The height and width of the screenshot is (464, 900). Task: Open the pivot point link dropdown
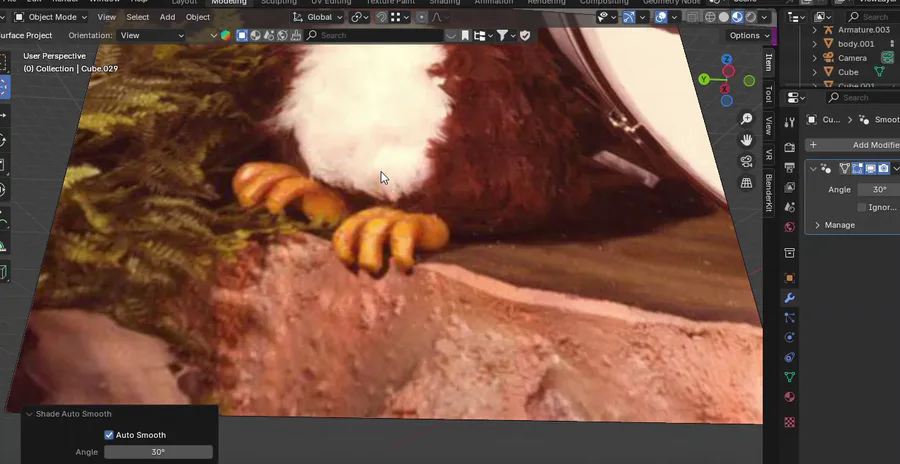360,17
